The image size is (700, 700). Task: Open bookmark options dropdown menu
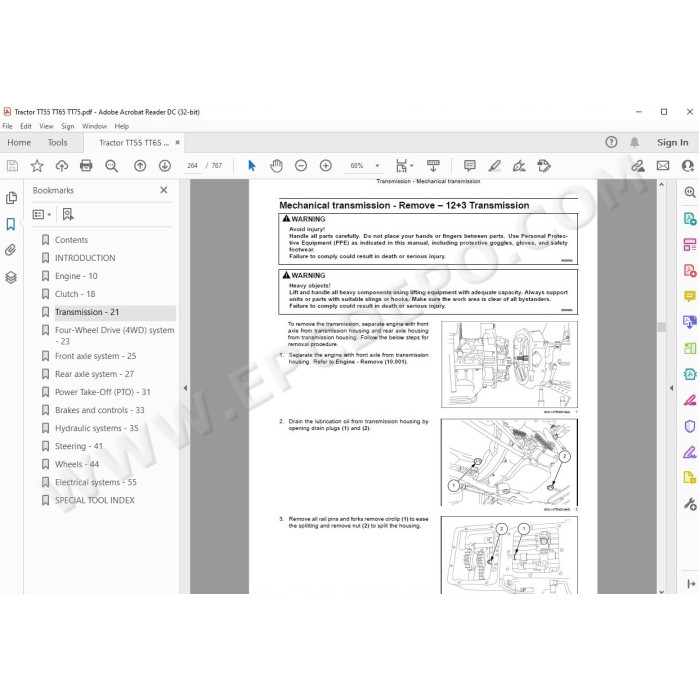(42, 215)
